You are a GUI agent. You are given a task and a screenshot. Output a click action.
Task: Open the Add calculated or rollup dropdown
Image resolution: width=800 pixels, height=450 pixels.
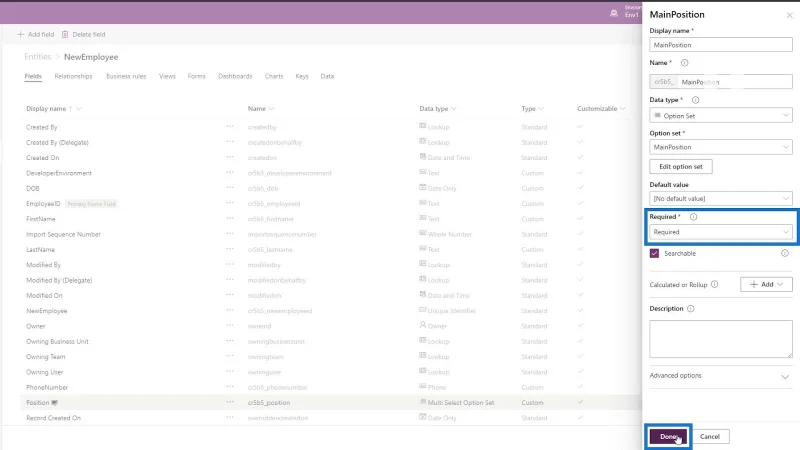click(x=766, y=284)
